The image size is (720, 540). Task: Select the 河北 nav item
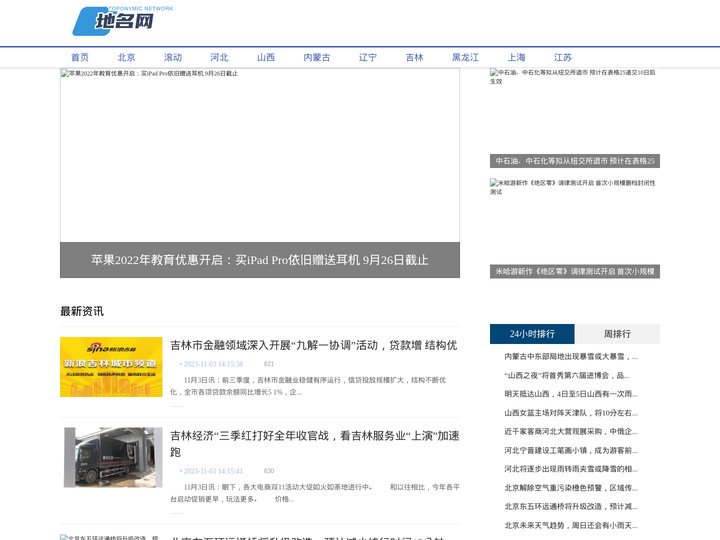pos(219,57)
